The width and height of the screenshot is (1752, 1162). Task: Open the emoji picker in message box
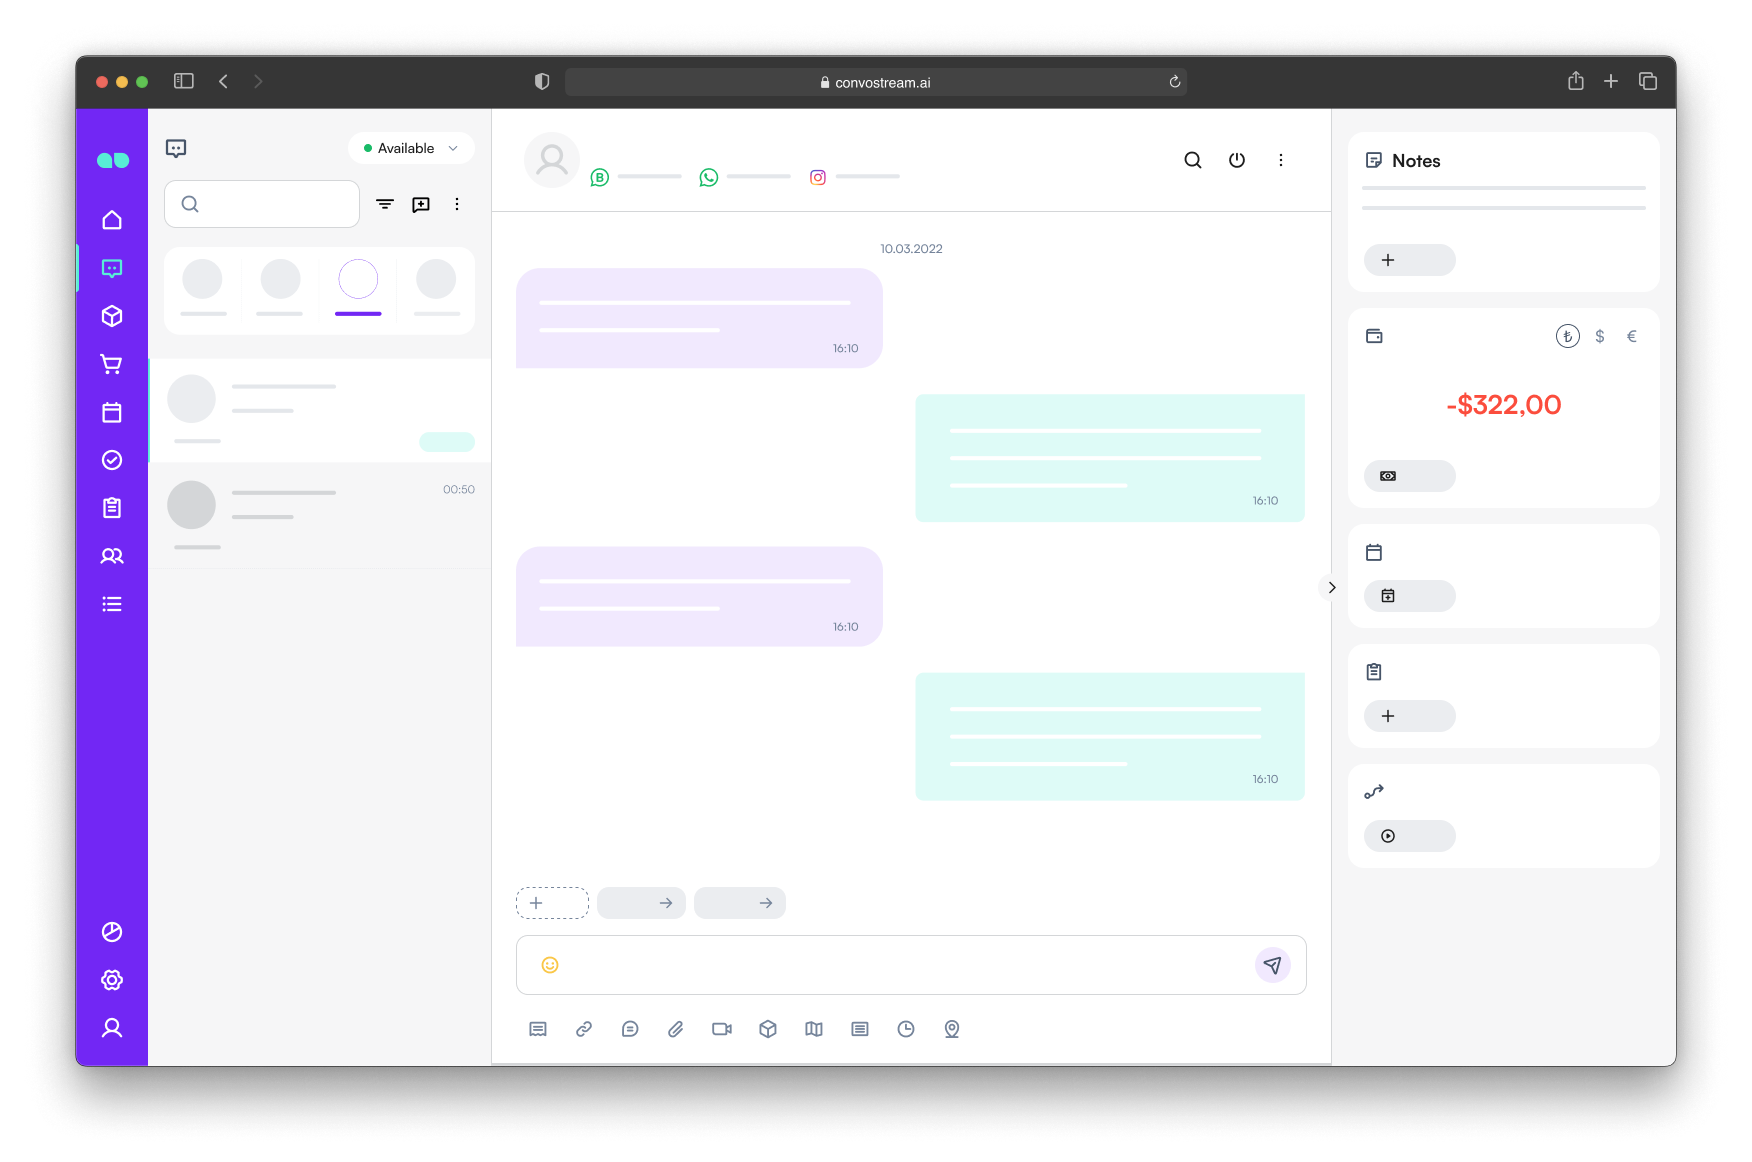pos(550,965)
